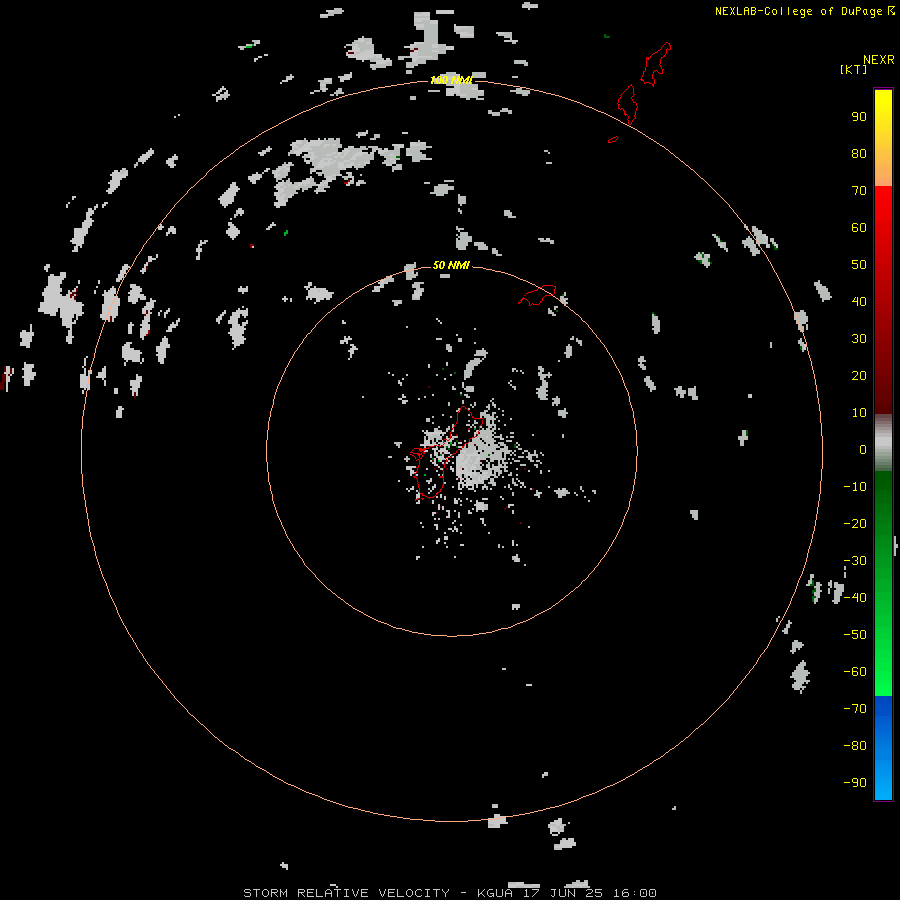Click the 0 knots scale label
Screen dimensions: 900x900
coord(863,449)
